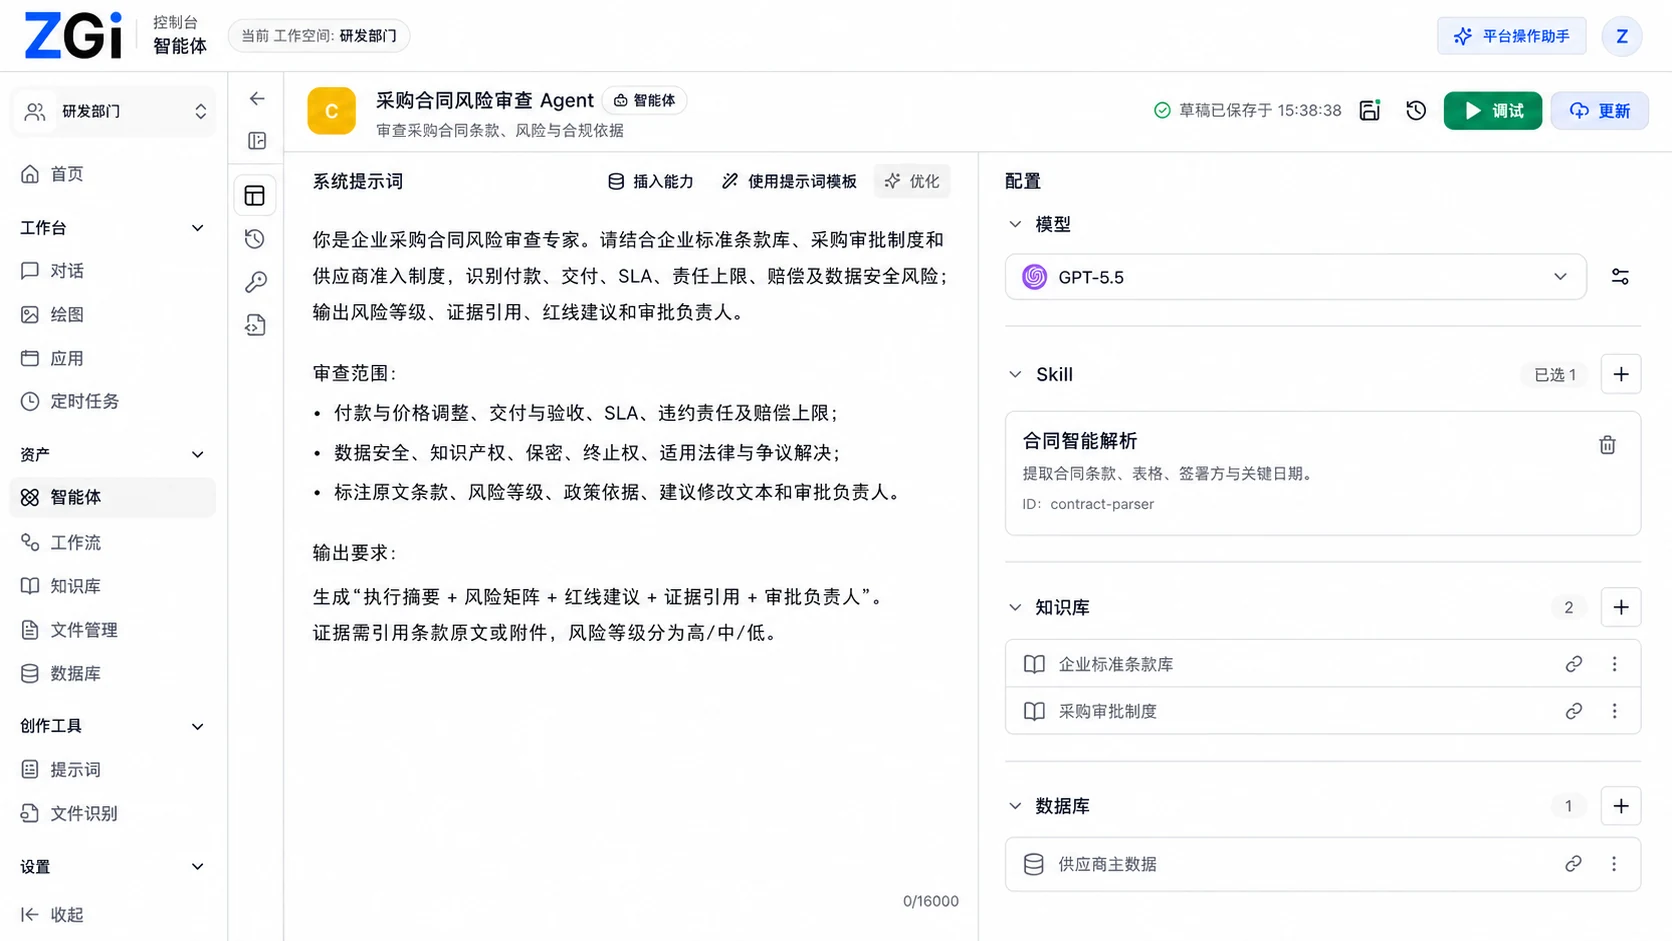Open 知识库 in sidebar

(x=112, y=586)
